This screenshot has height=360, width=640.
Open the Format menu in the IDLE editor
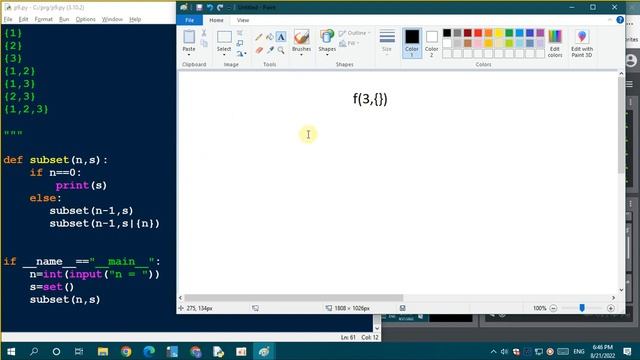tap(44, 19)
